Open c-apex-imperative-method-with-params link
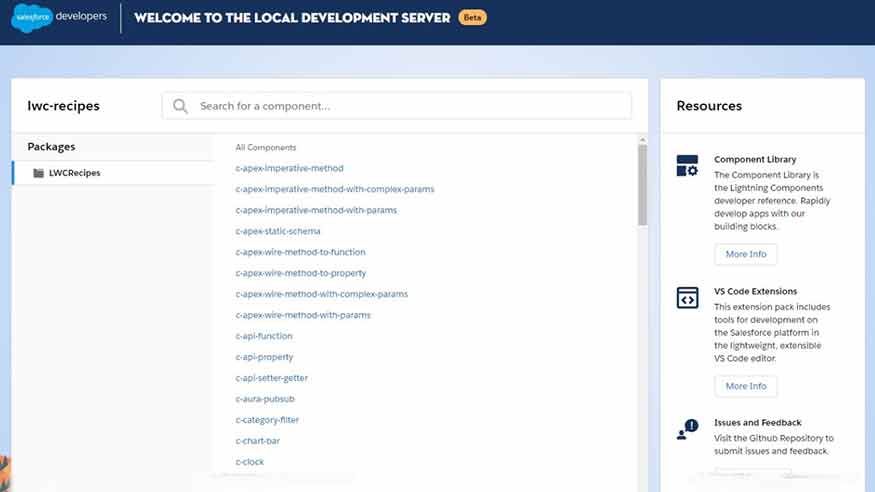Viewport: 875px width, 492px height. [x=316, y=210]
